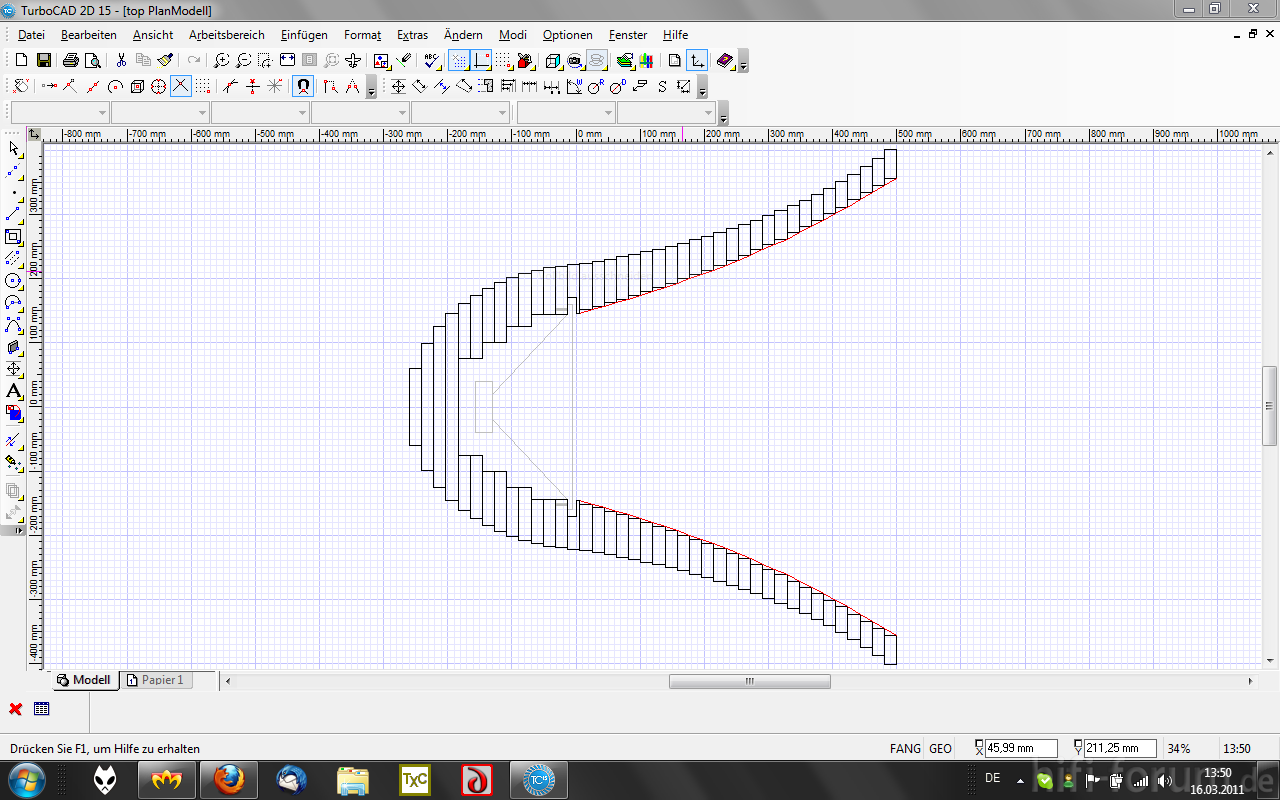Toggle GEO mode in status bar
Viewport: 1280px width, 800px height.
pos(940,748)
